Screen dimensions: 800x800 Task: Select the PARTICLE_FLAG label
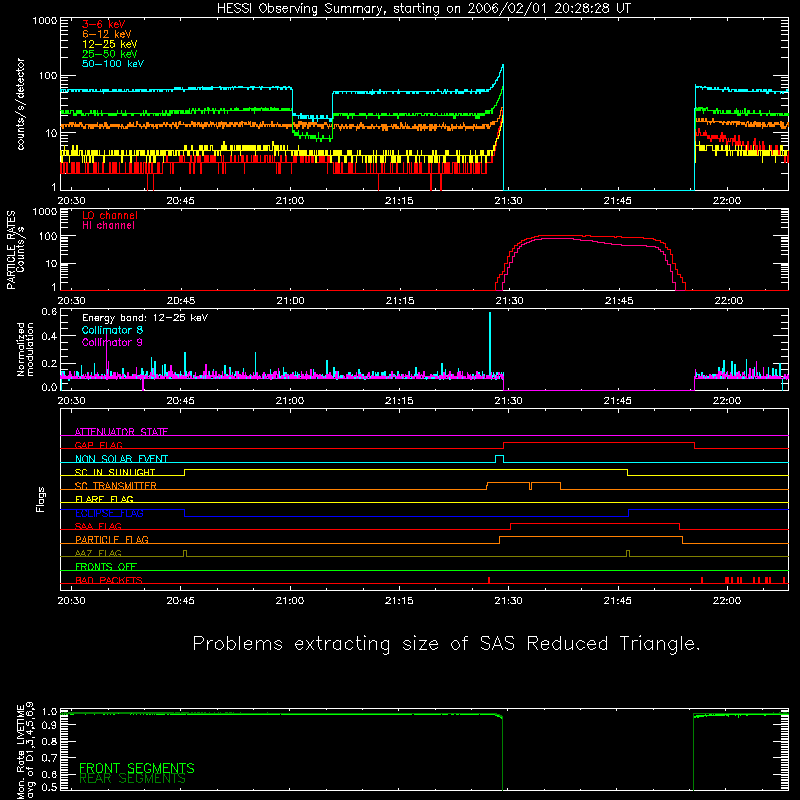coord(112,539)
